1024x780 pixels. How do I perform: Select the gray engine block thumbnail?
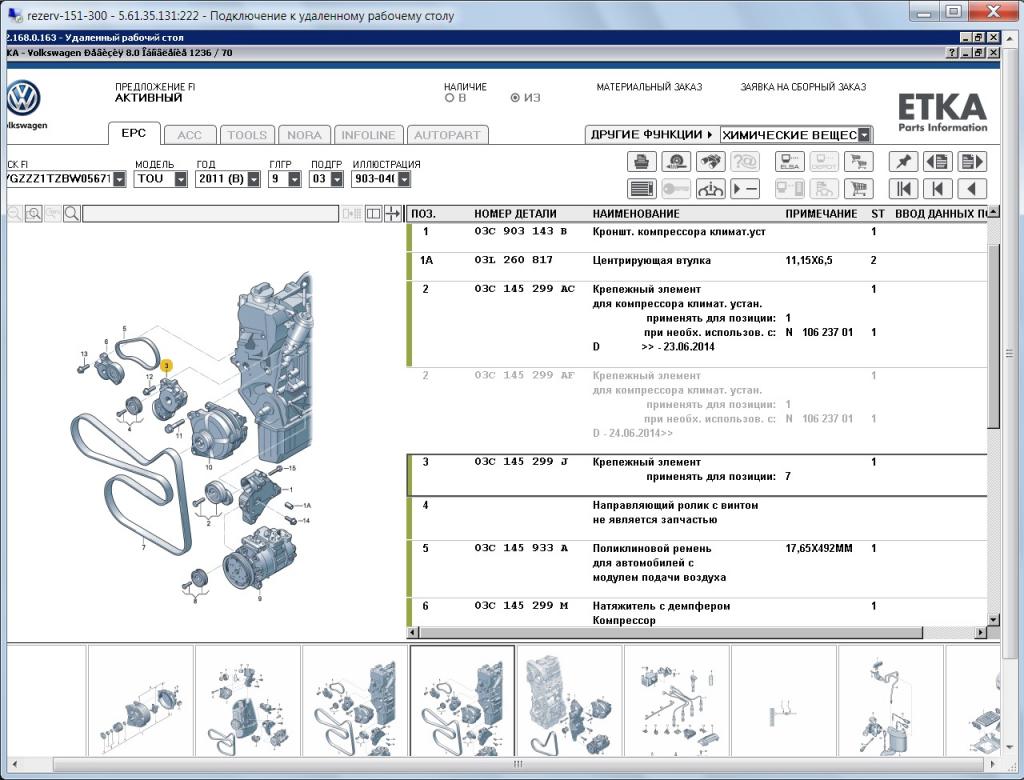[569, 702]
